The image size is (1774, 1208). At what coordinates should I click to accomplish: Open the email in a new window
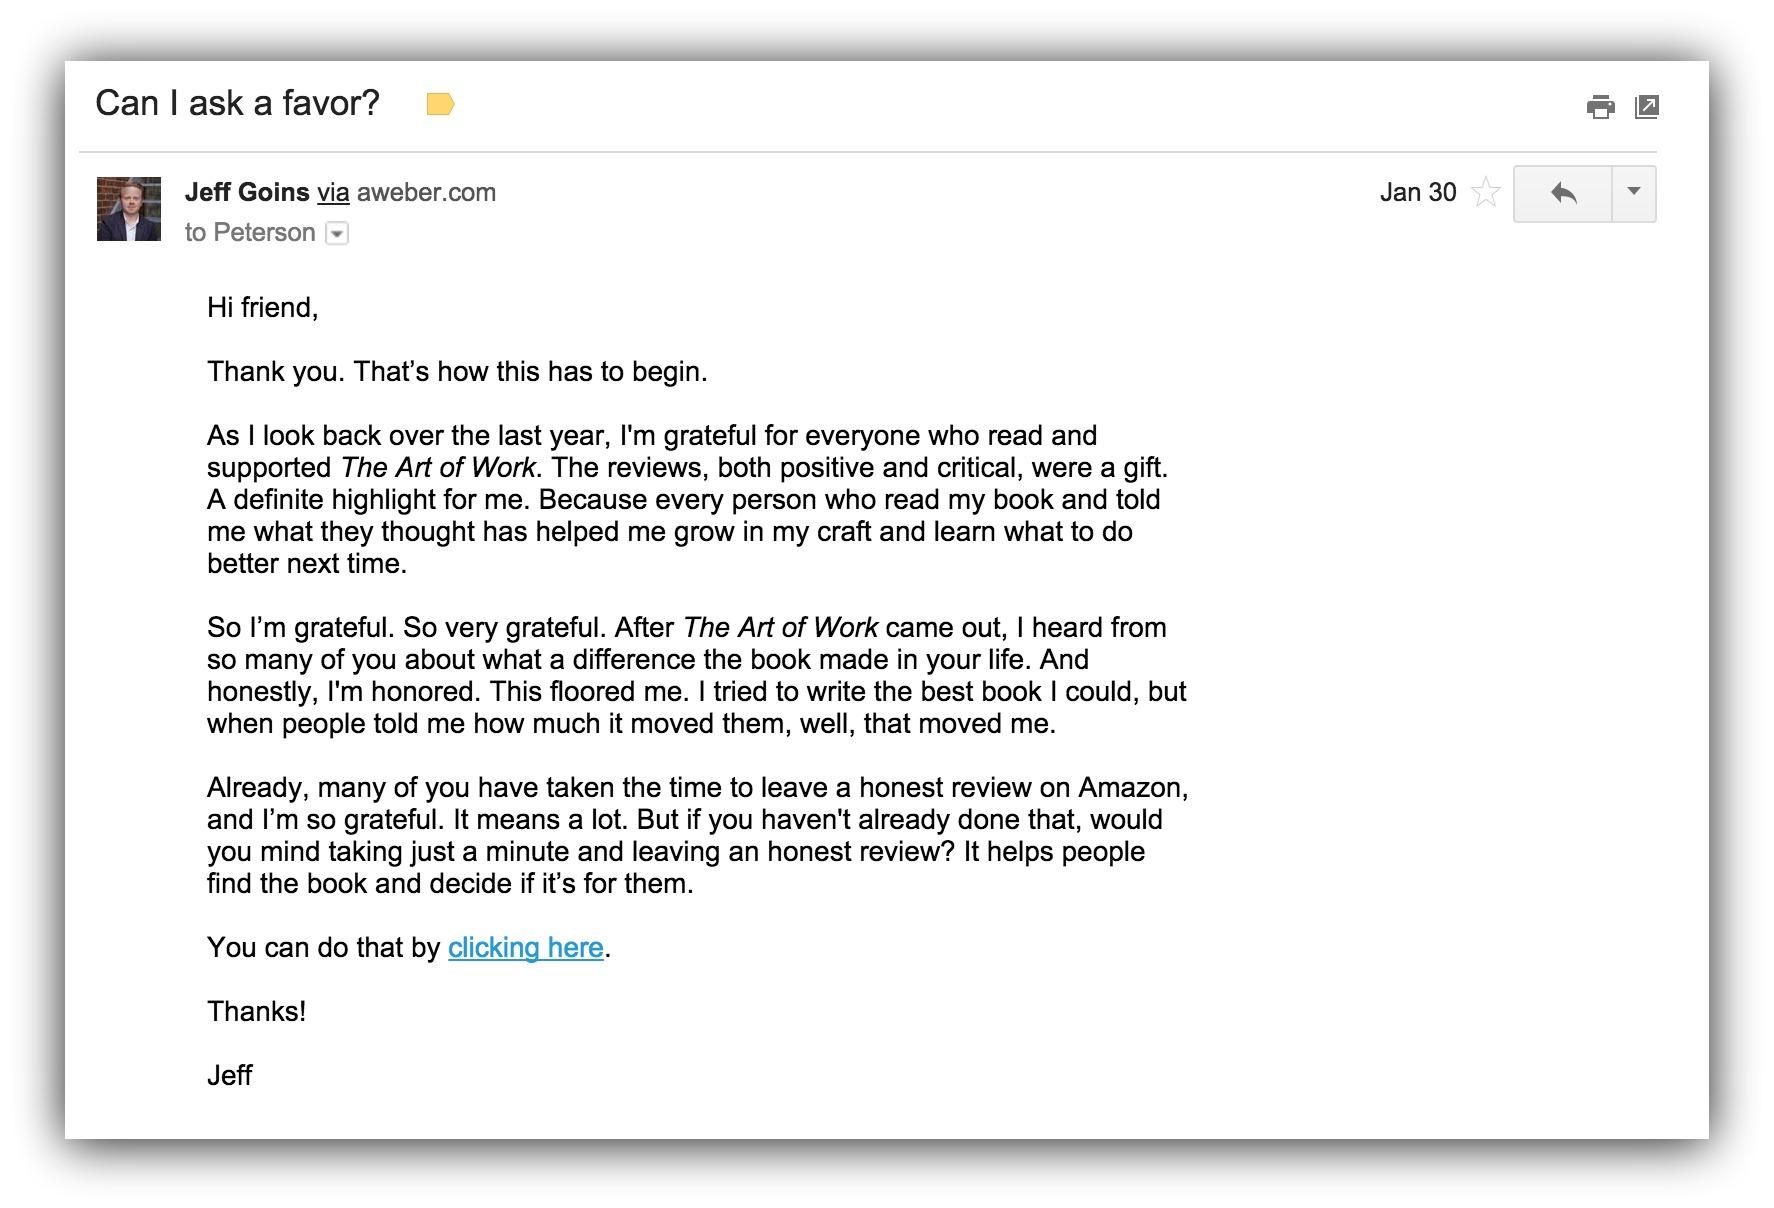[x=1646, y=106]
